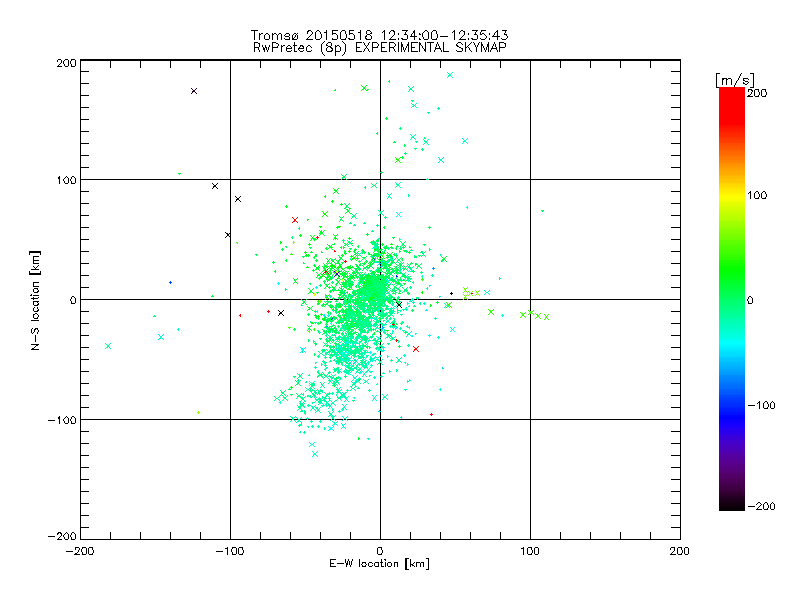Click the blue dot marker on the left side of the plot
Image resolution: width=800 pixels, height=600 pixels.
[x=170, y=283]
